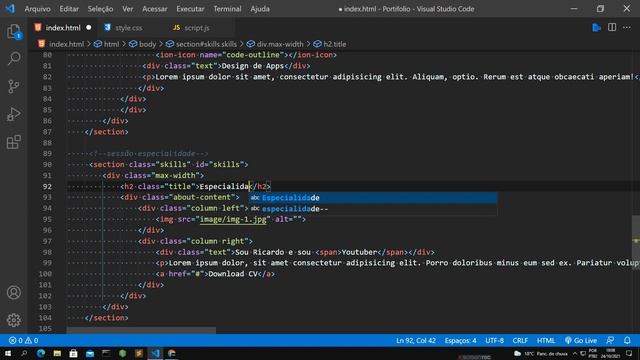Image resolution: width=640 pixels, height=360 pixels.
Task: Open the Windows Start button
Action: pyautogui.click(x=8, y=353)
